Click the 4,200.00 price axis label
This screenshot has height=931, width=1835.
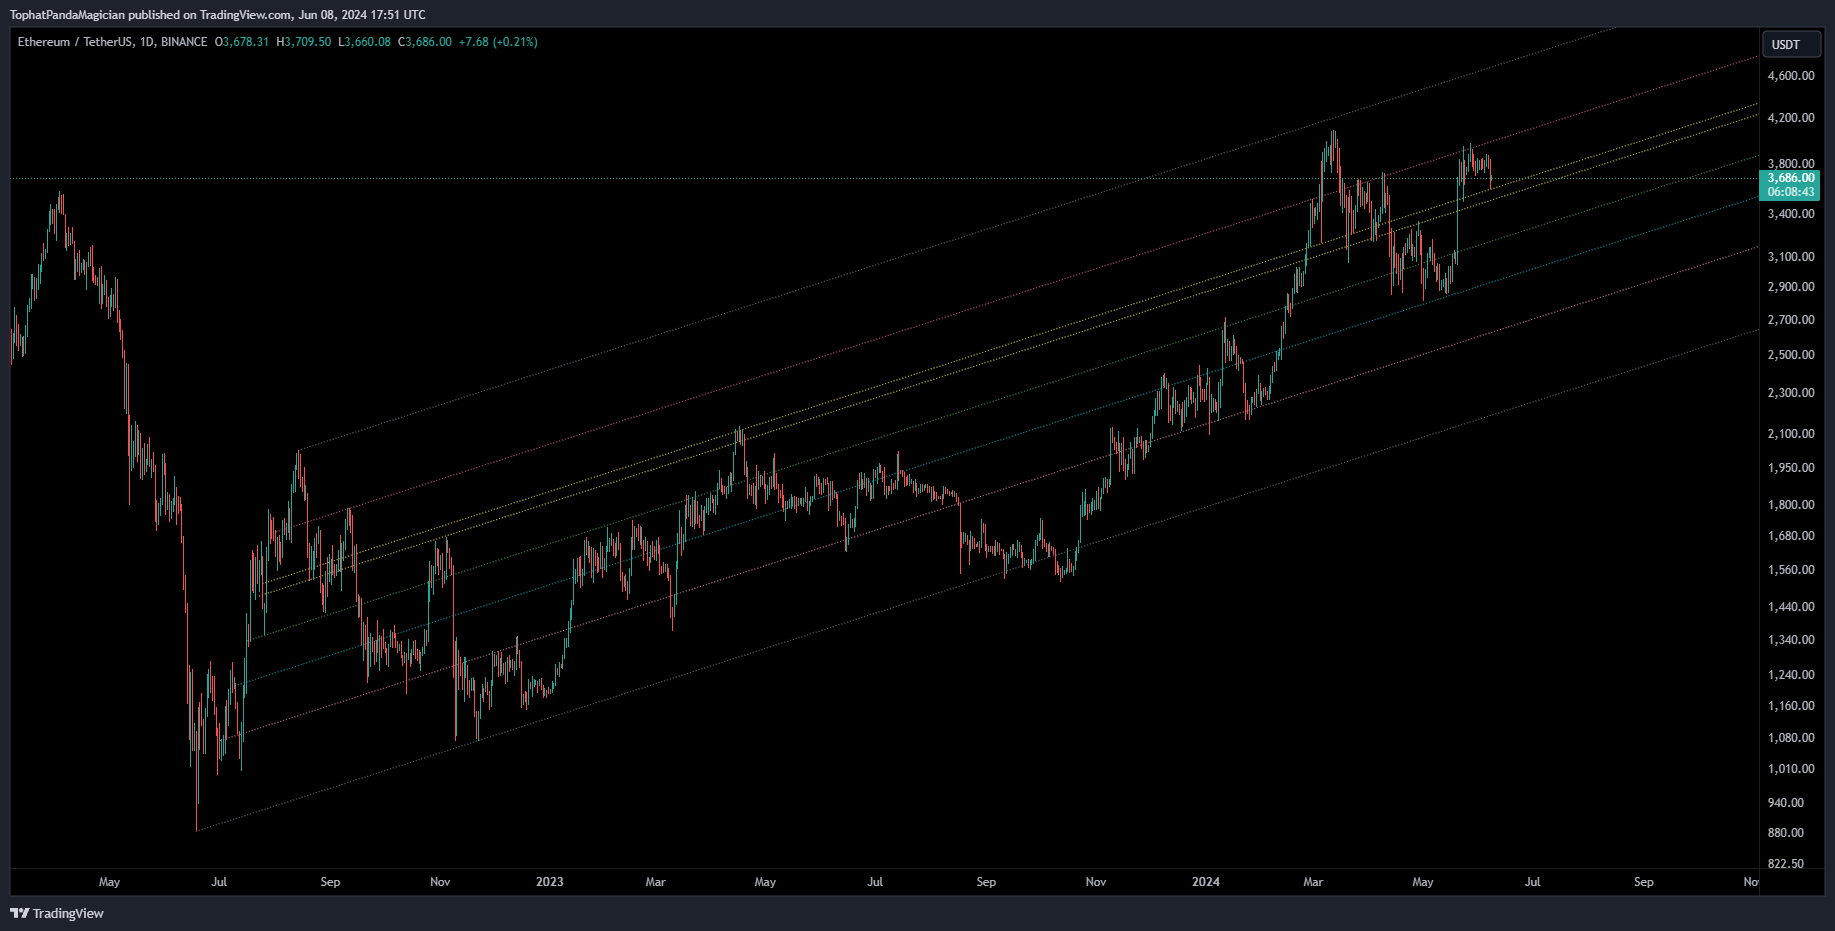pos(1791,118)
